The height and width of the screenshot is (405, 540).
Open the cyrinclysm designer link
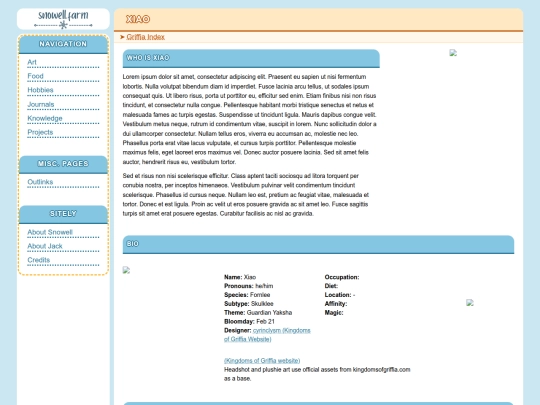click(x=267, y=335)
